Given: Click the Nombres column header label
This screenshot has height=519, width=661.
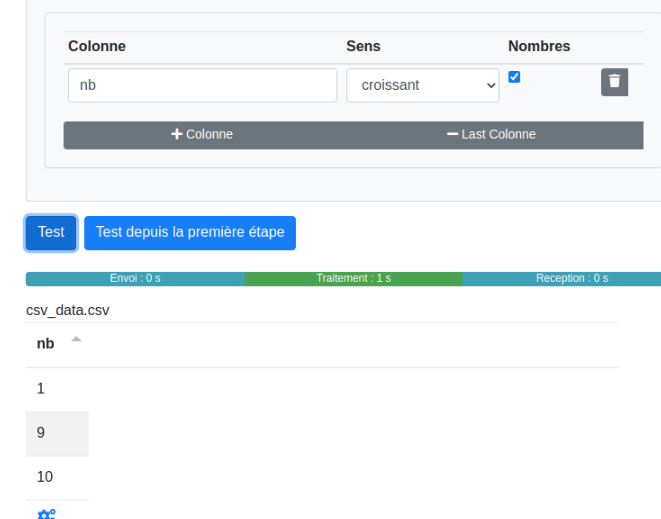Looking at the screenshot, I should coord(539,46).
